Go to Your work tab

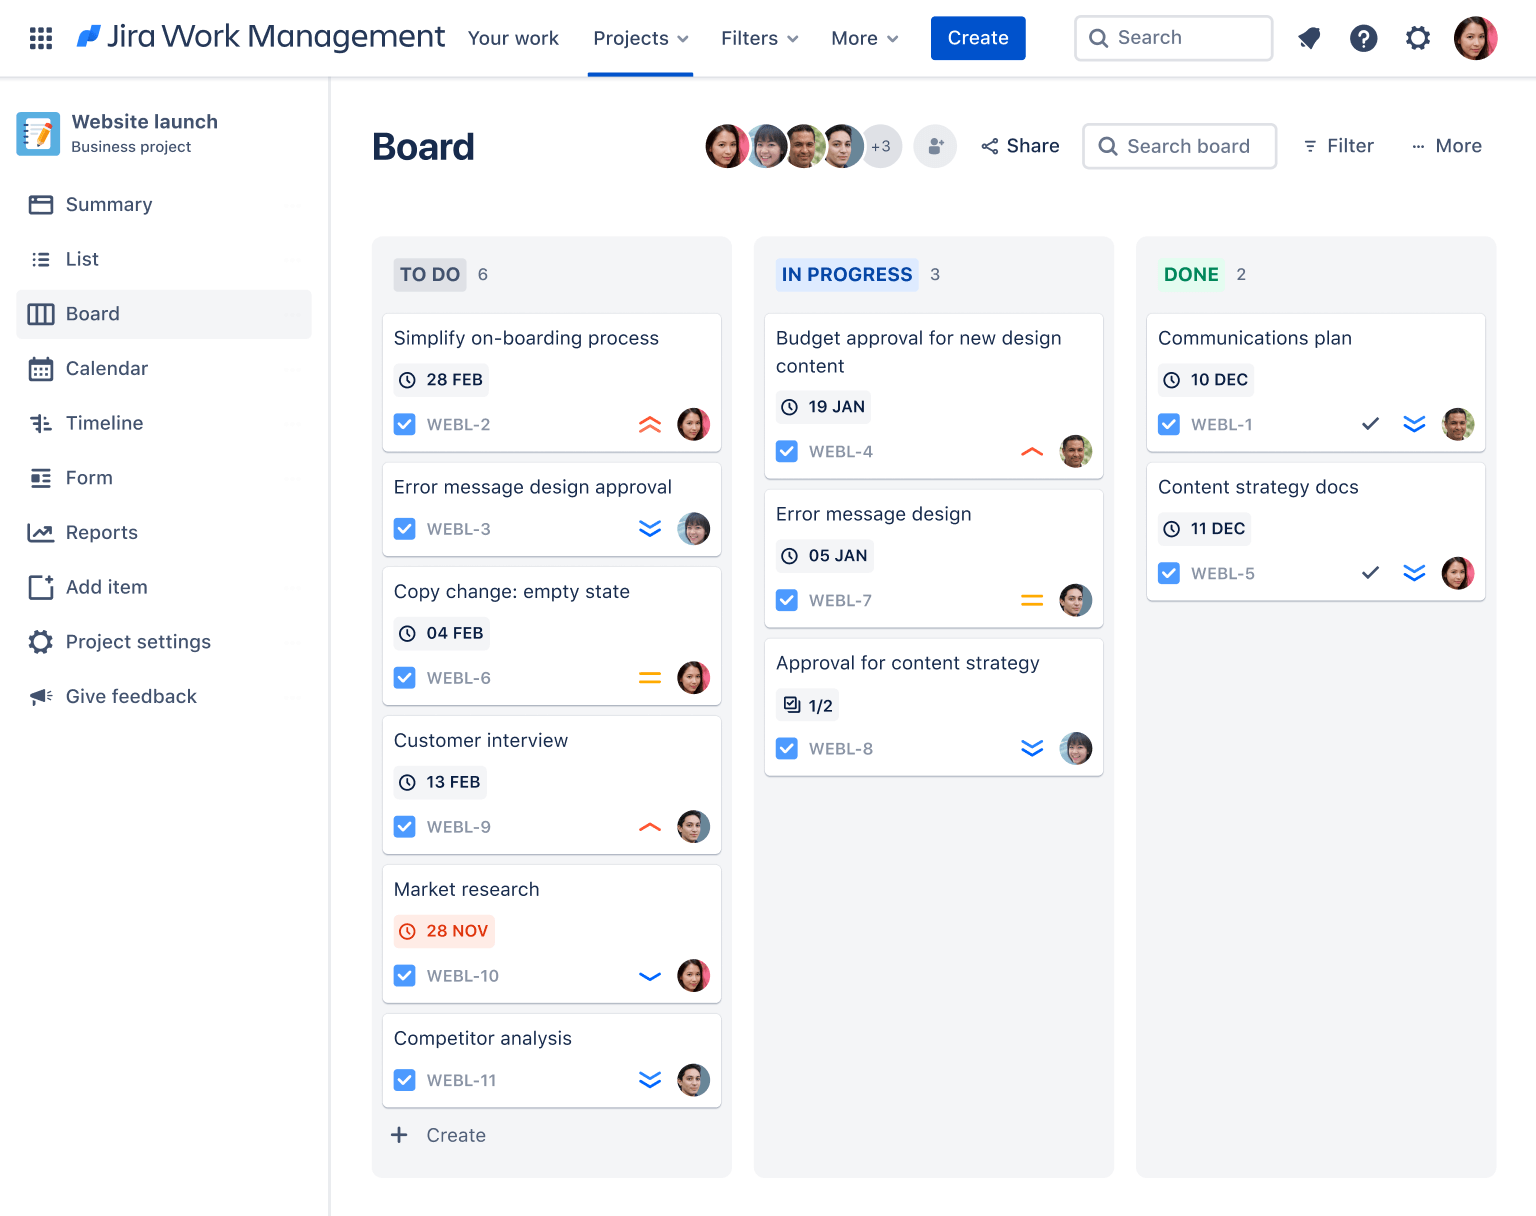coord(513,38)
